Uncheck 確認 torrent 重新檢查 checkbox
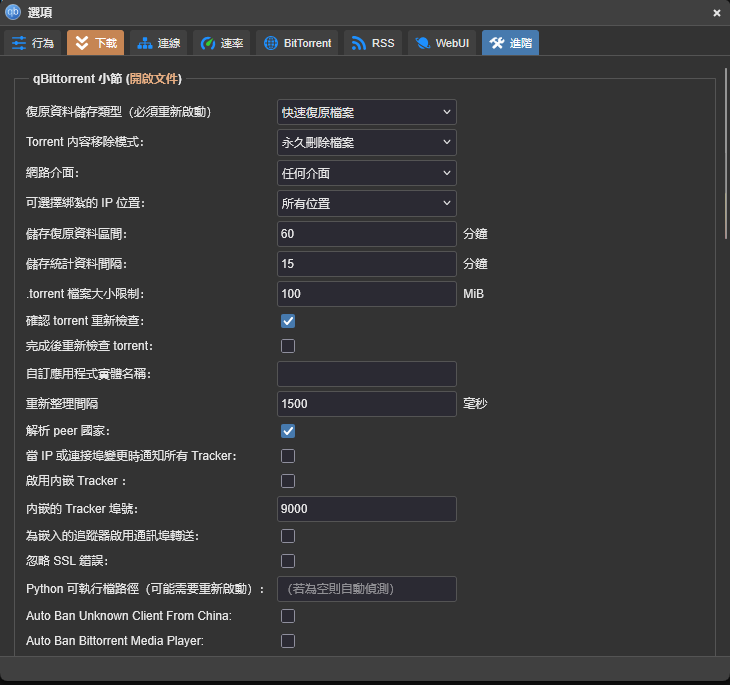730x685 pixels. click(x=288, y=321)
